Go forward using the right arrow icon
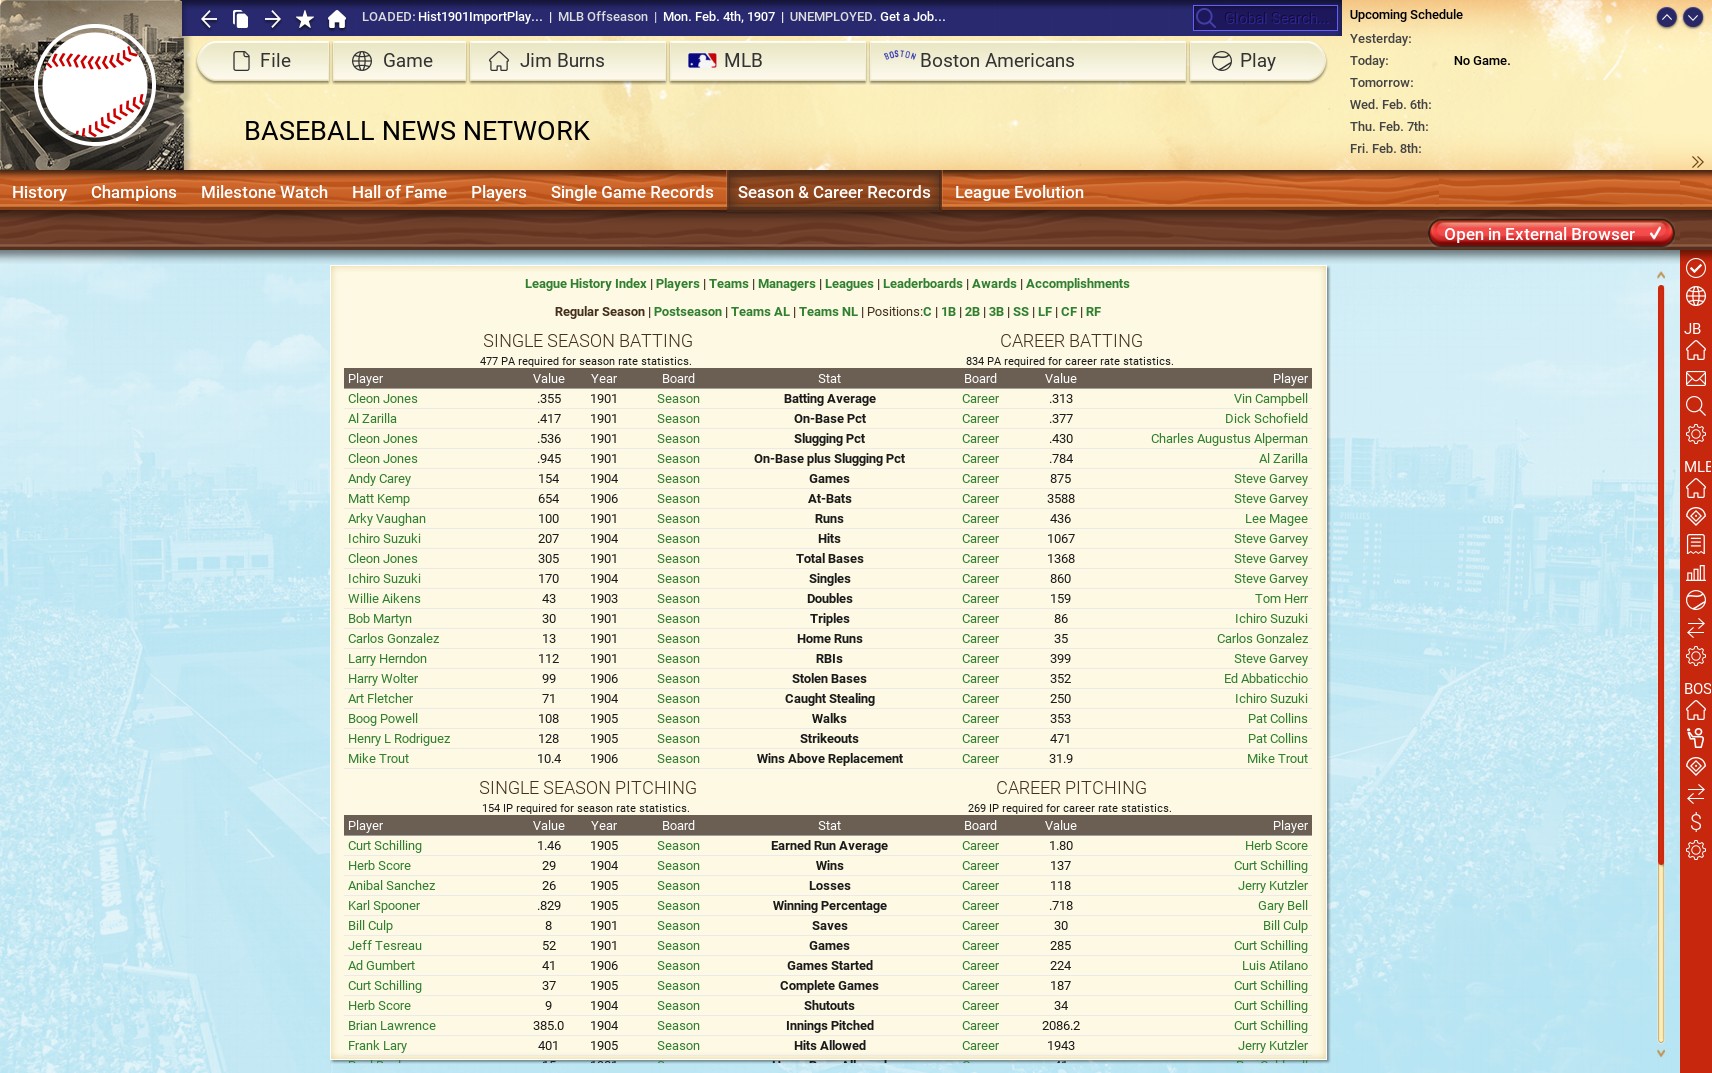The height and width of the screenshot is (1073, 1712). [x=273, y=18]
